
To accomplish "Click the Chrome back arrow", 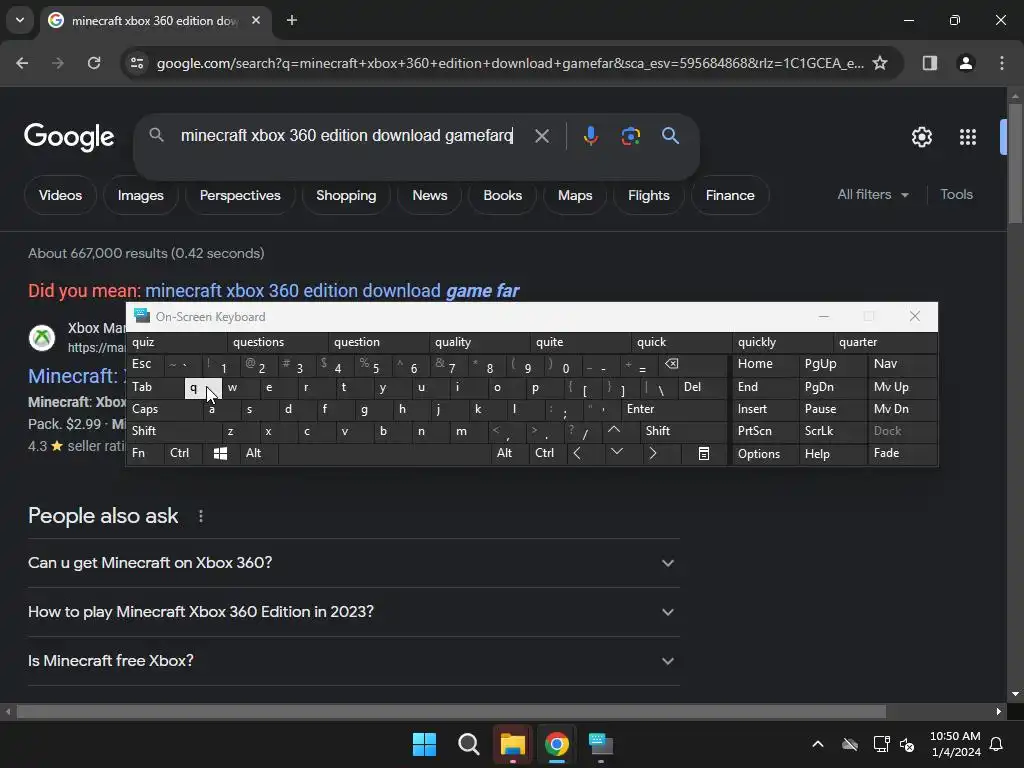I will tap(22, 63).
